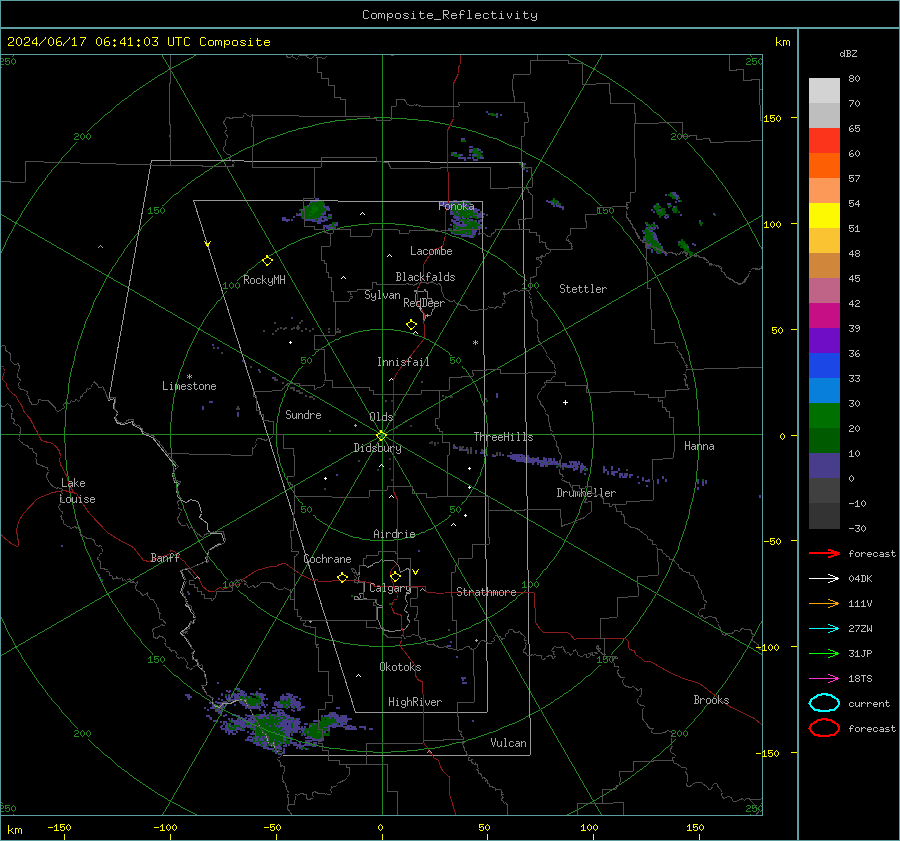Screen dimensions: 900x841
Task: Click the HighRiver town label
Action: pos(415,702)
